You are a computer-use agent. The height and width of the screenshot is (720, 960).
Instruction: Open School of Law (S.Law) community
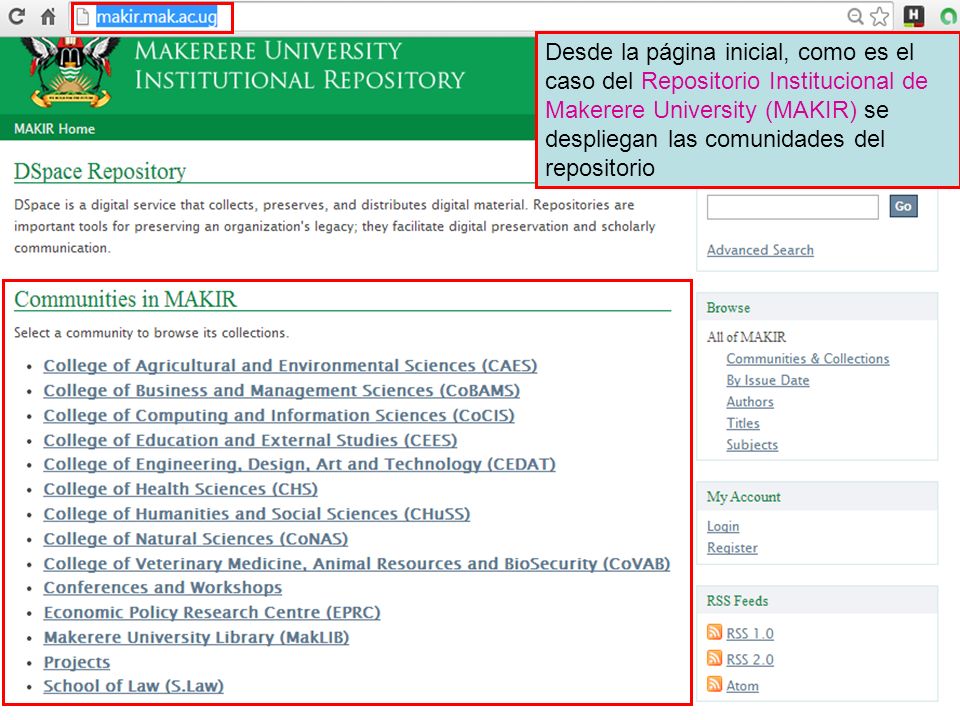(133, 686)
